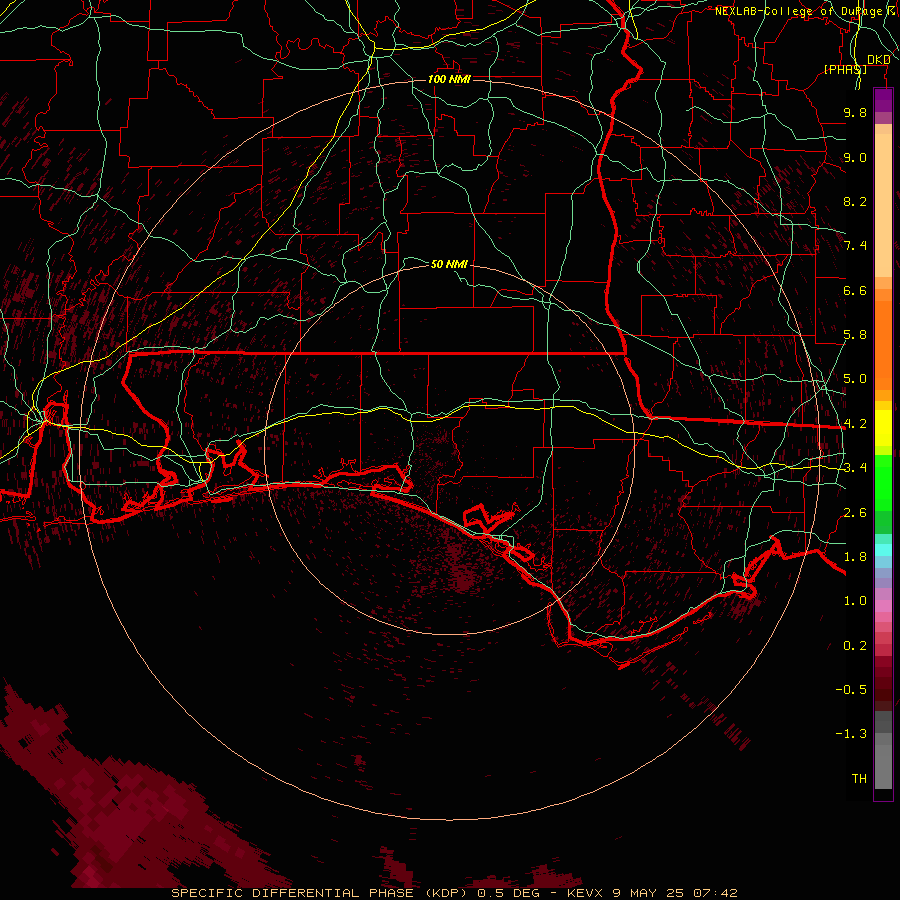Click the 0.2 color scale value
Viewport: 900px width, 900px height.
(x=855, y=646)
